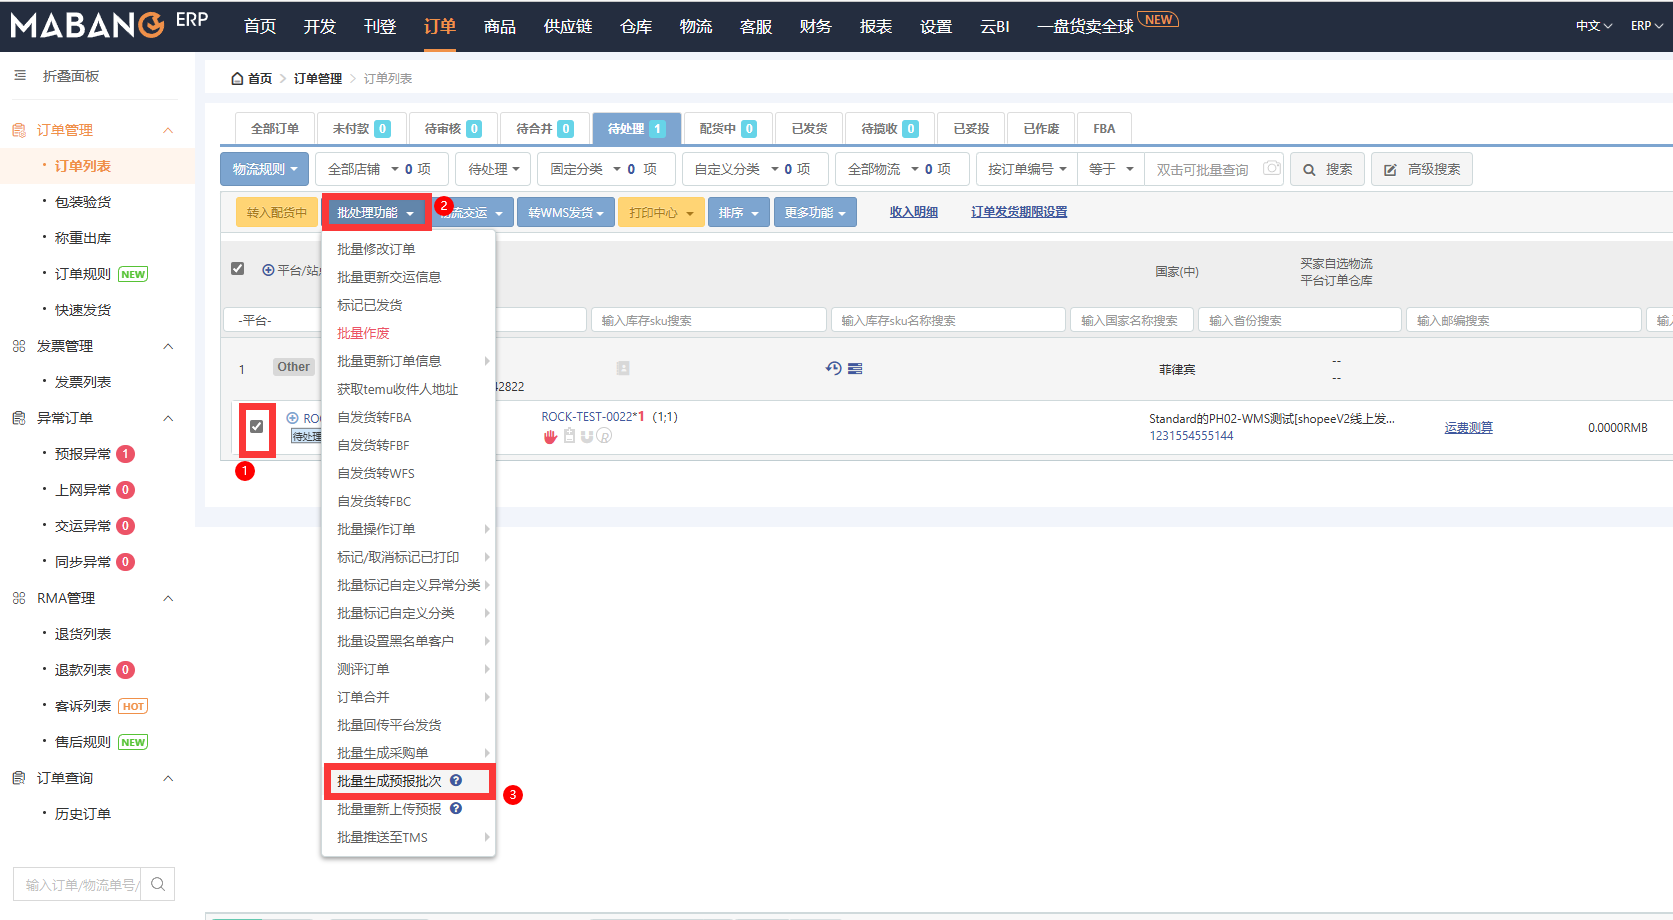
Task: Click the 输入国家名称搜索 filter field
Action: (x=1129, y=321)
